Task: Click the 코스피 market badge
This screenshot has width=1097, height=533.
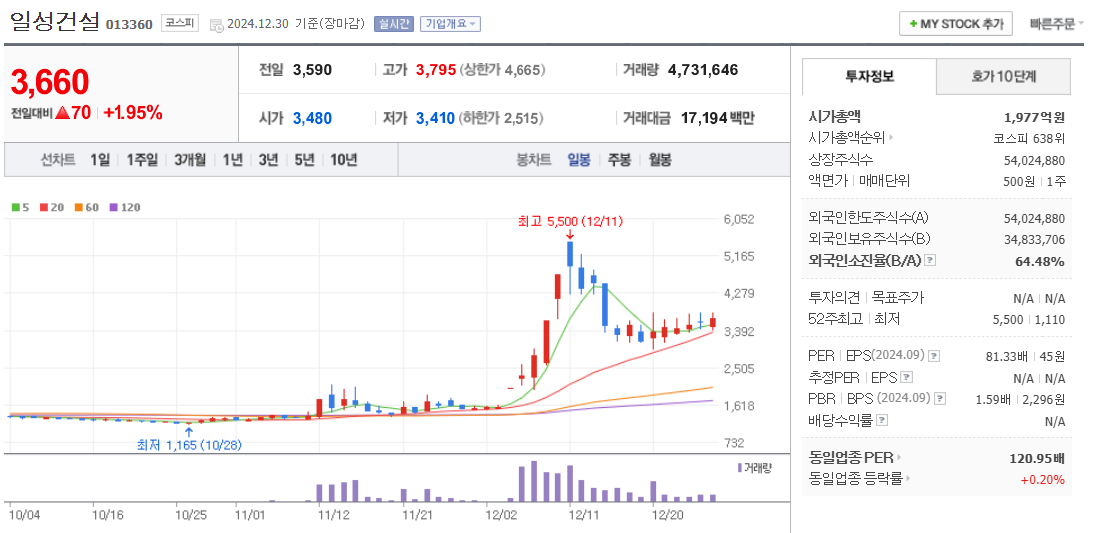Action: [181, 23]
